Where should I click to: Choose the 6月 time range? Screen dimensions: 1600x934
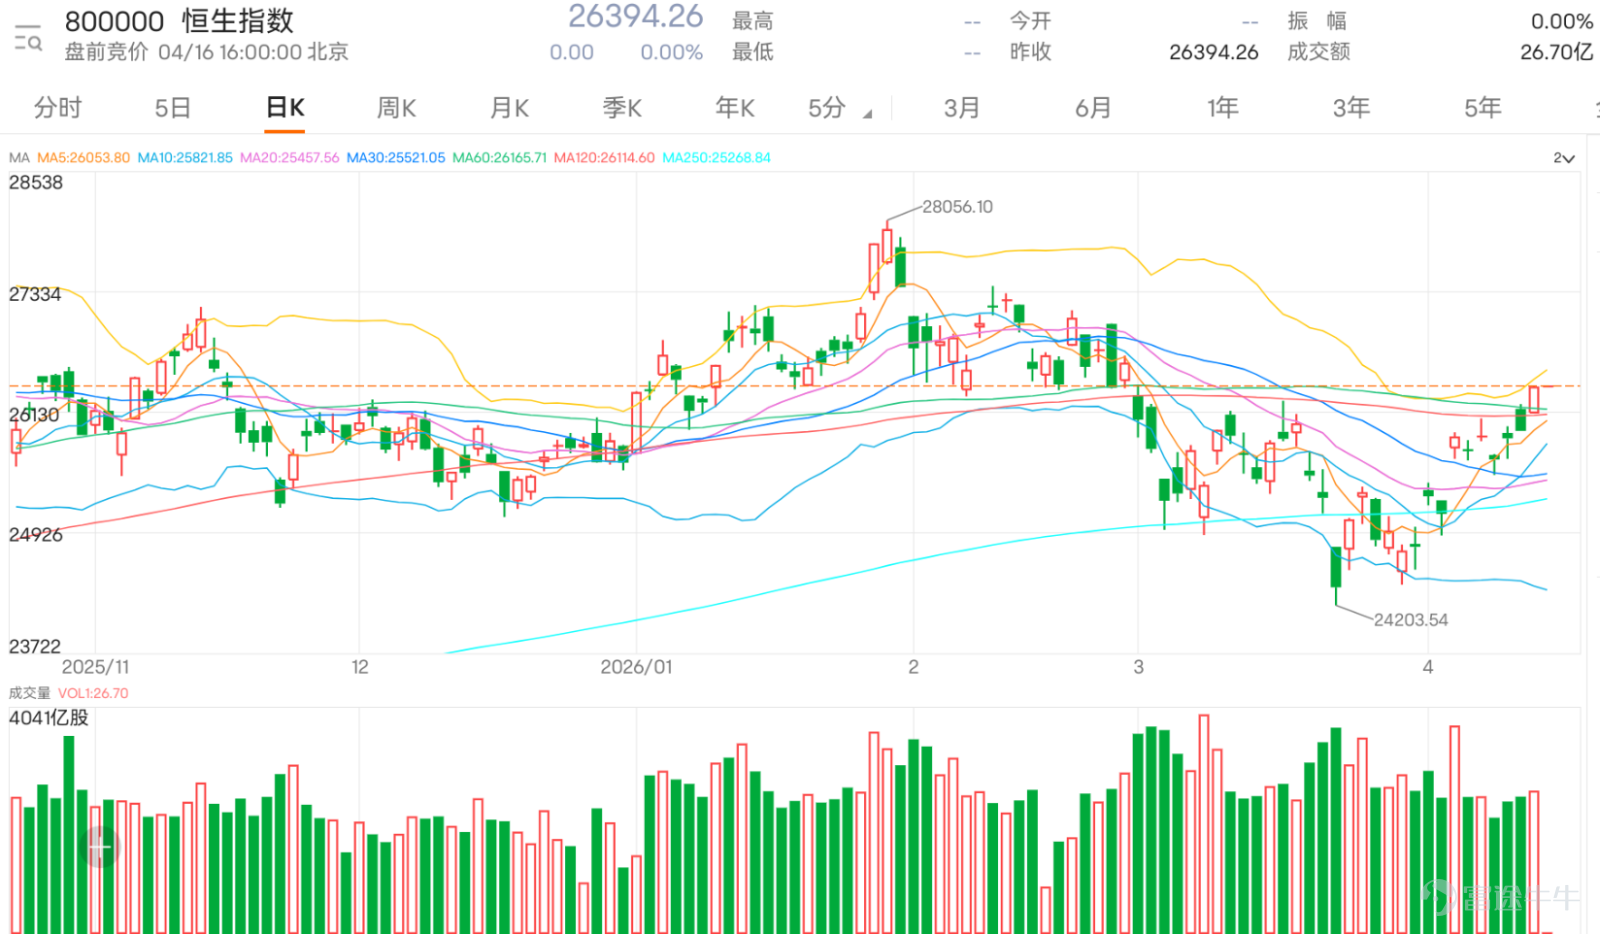click(x=1093, y=108)
